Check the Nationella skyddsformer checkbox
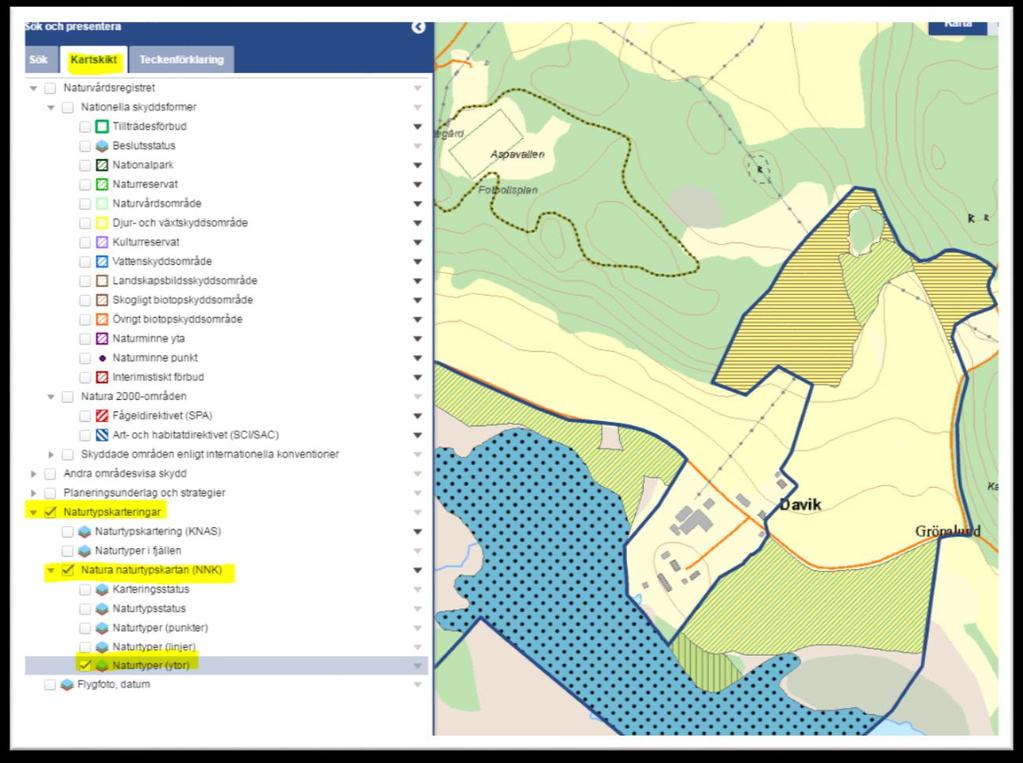This screenshot has height=763, width=1023. 67,107
